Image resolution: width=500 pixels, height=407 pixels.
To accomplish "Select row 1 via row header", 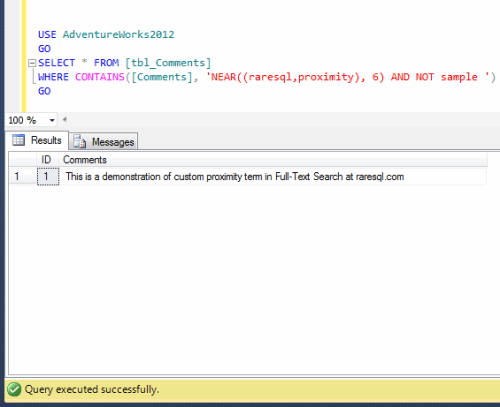I will point(23,176).
